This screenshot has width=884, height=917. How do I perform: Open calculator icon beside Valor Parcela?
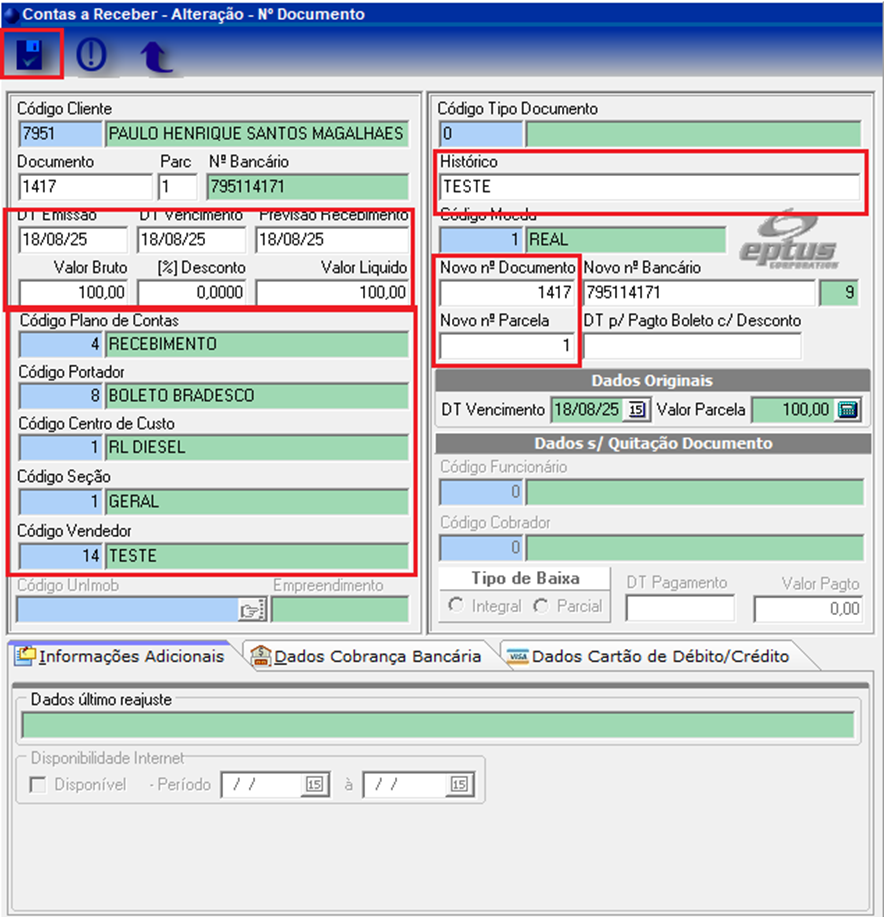(x=847, y=410)
